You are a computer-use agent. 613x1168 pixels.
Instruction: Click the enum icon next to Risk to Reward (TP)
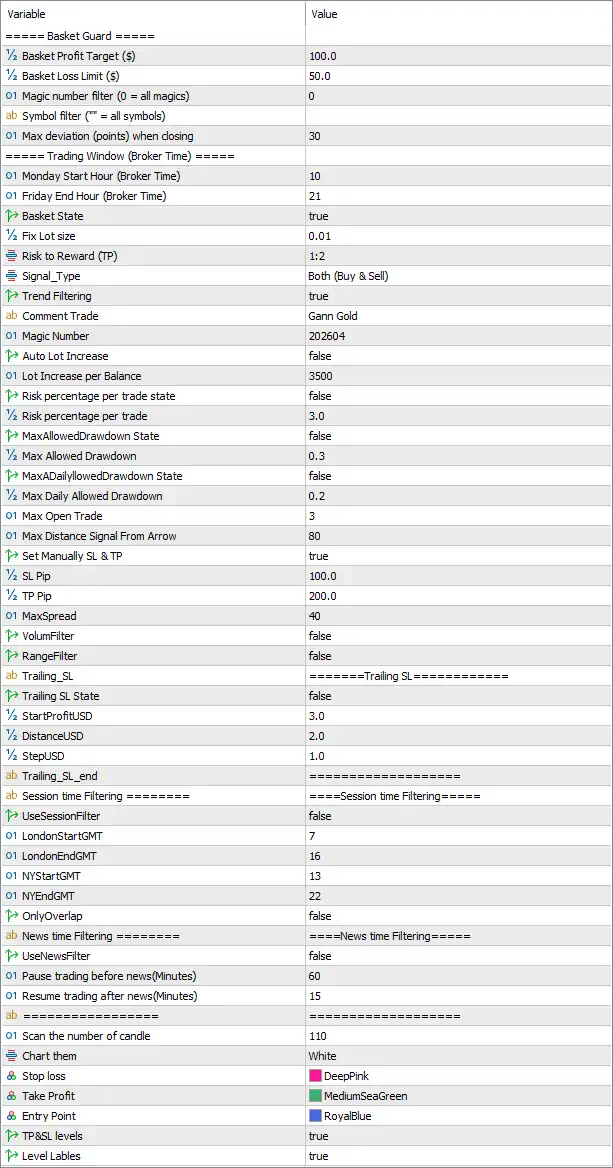click(11, 256)
